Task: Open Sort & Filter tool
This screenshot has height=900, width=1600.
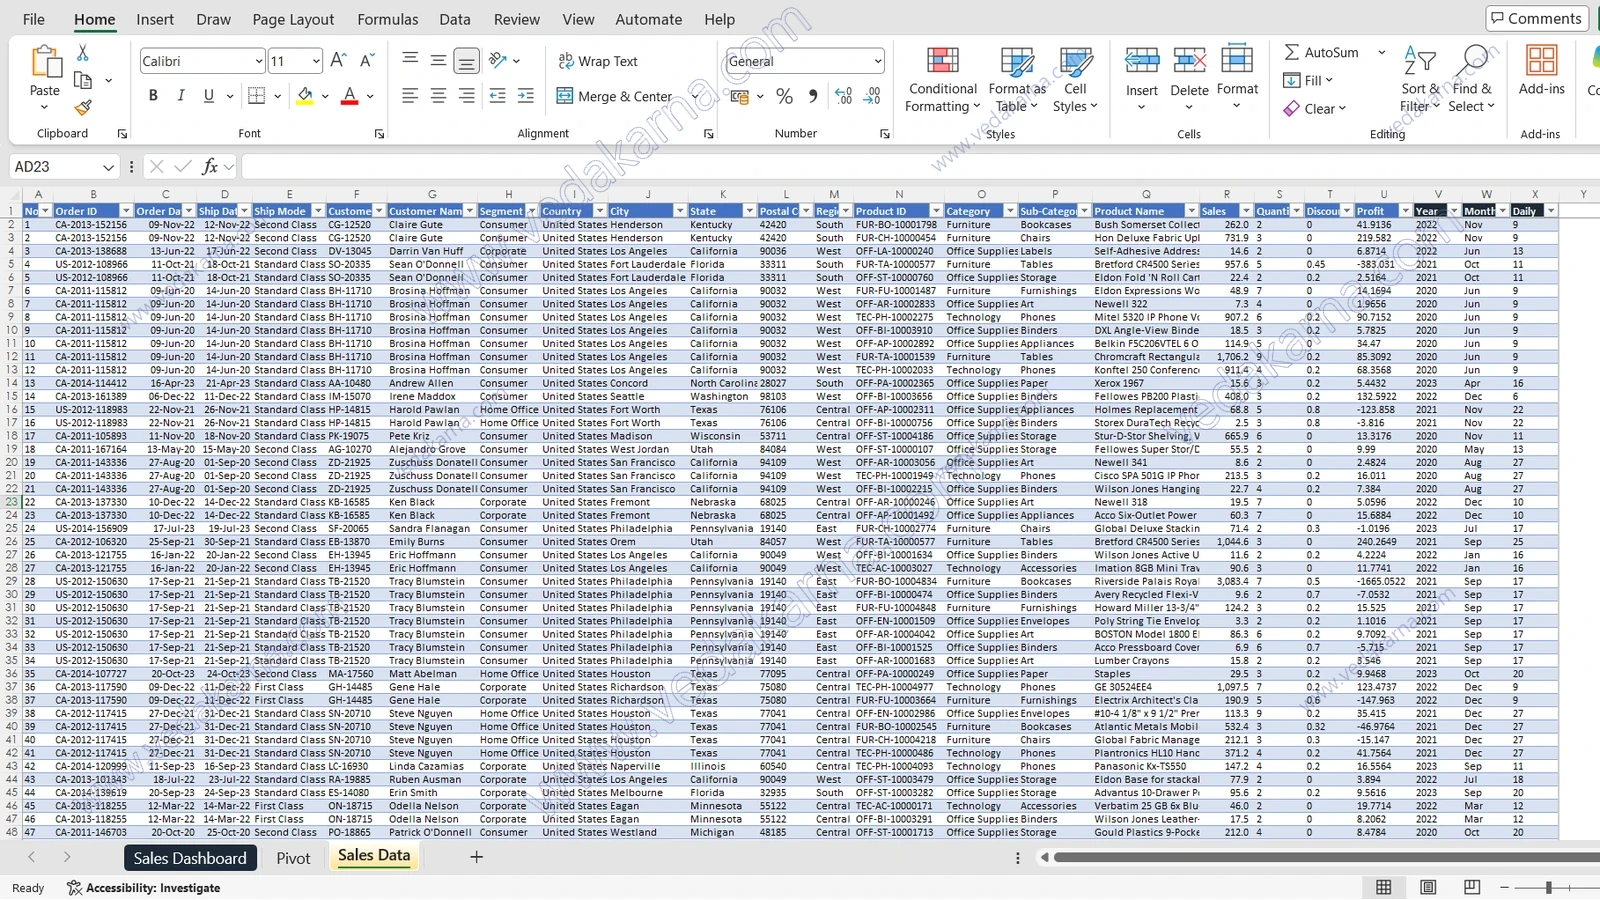Action: [1420, 79]
